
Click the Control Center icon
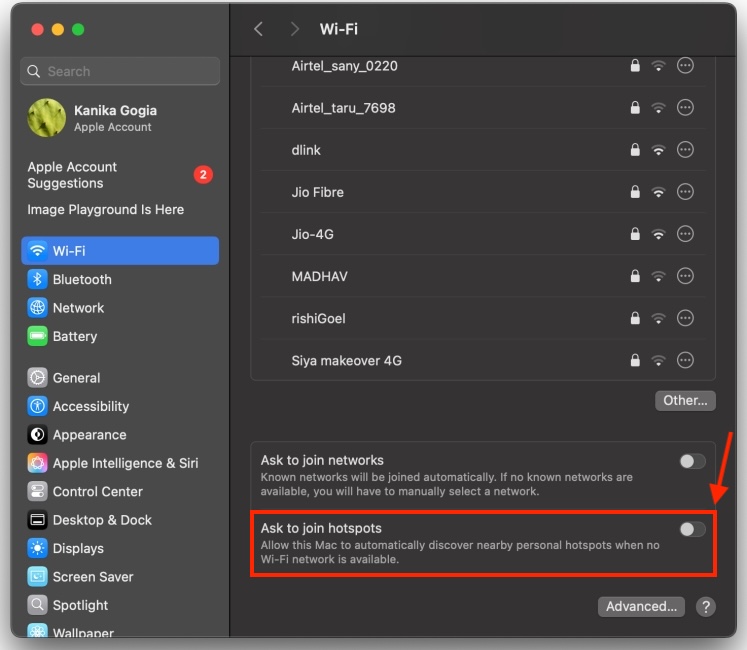click(x=37, y=491)
